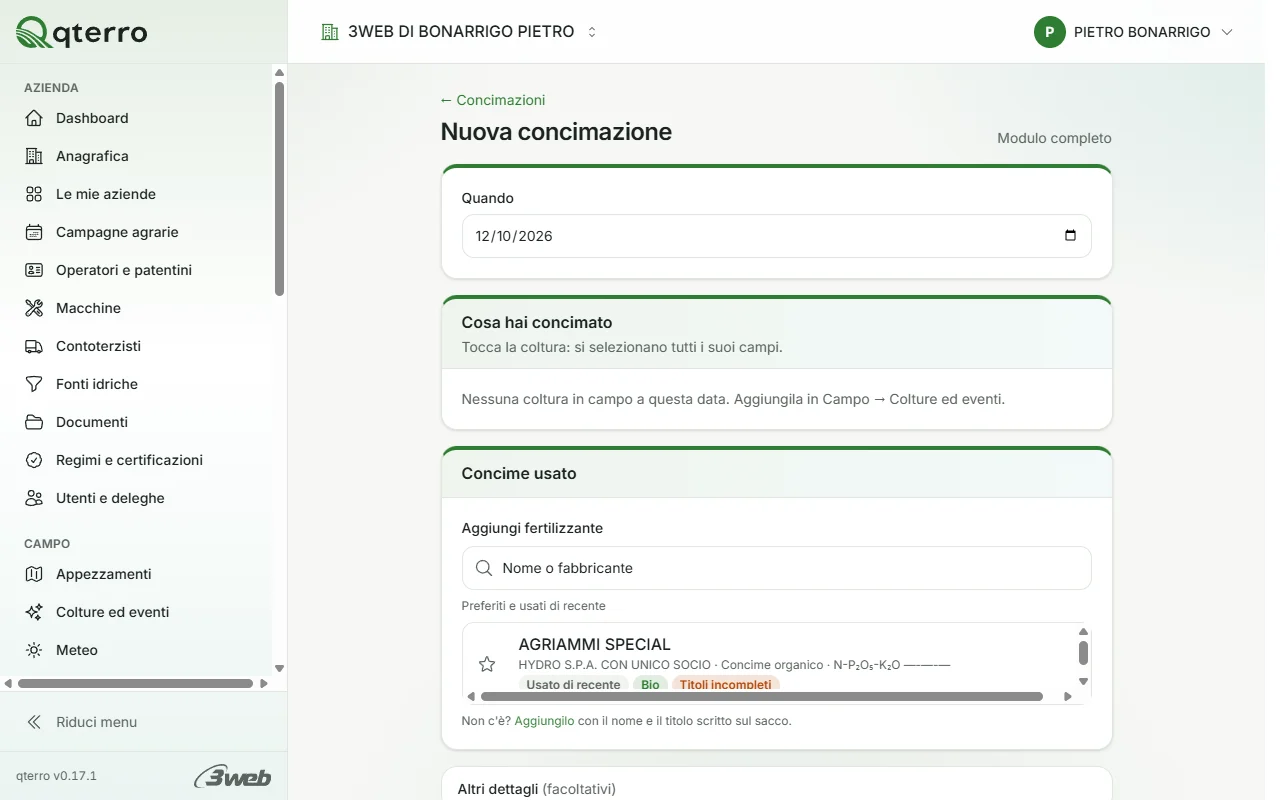Click the Bio tag
Image resolution: width=1280 pixels, height=800 pixels.
tap(650, 685)
